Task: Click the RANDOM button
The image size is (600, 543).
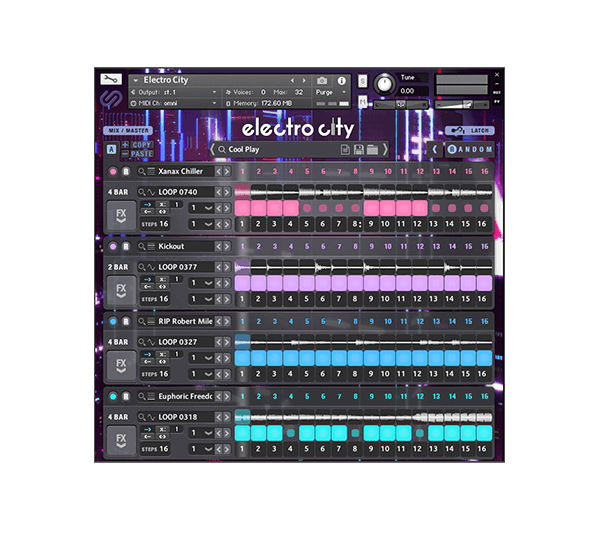Action: [470, 149]
